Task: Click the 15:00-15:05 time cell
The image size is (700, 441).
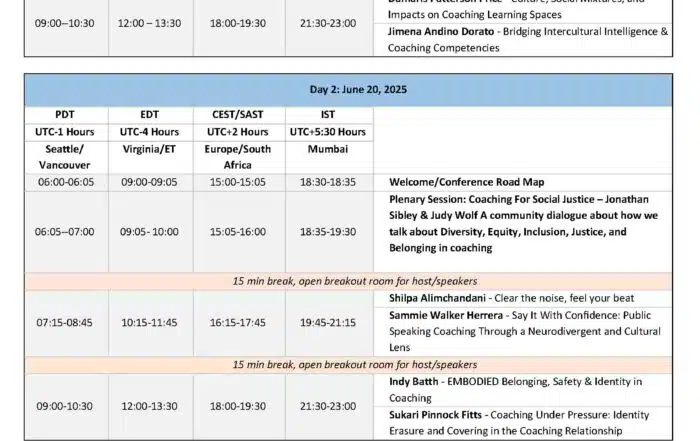Action: [239, 183]
